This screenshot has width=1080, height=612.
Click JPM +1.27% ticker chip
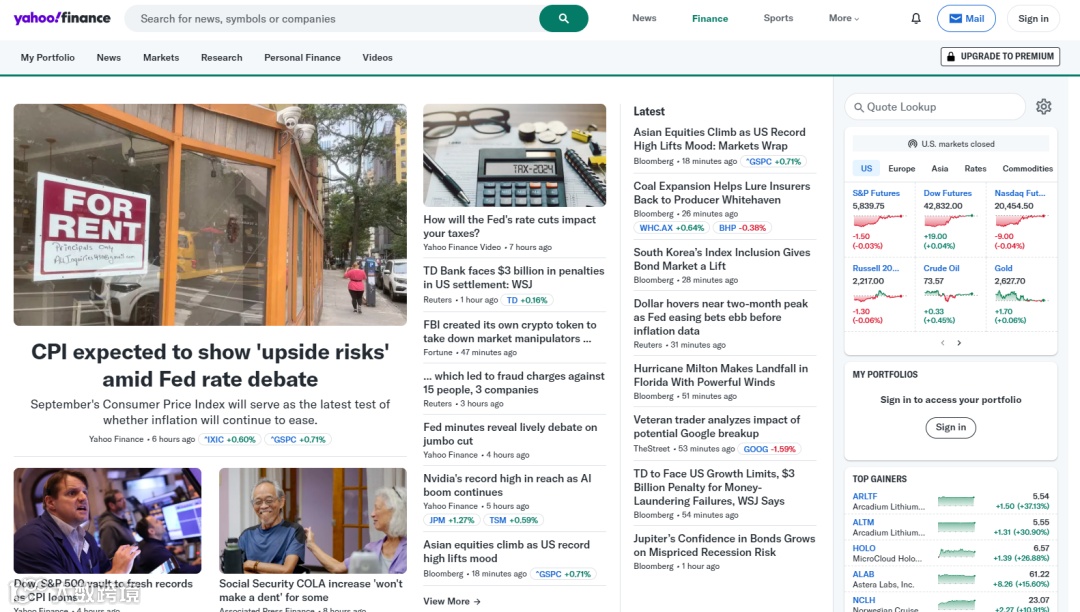point(452,520)
